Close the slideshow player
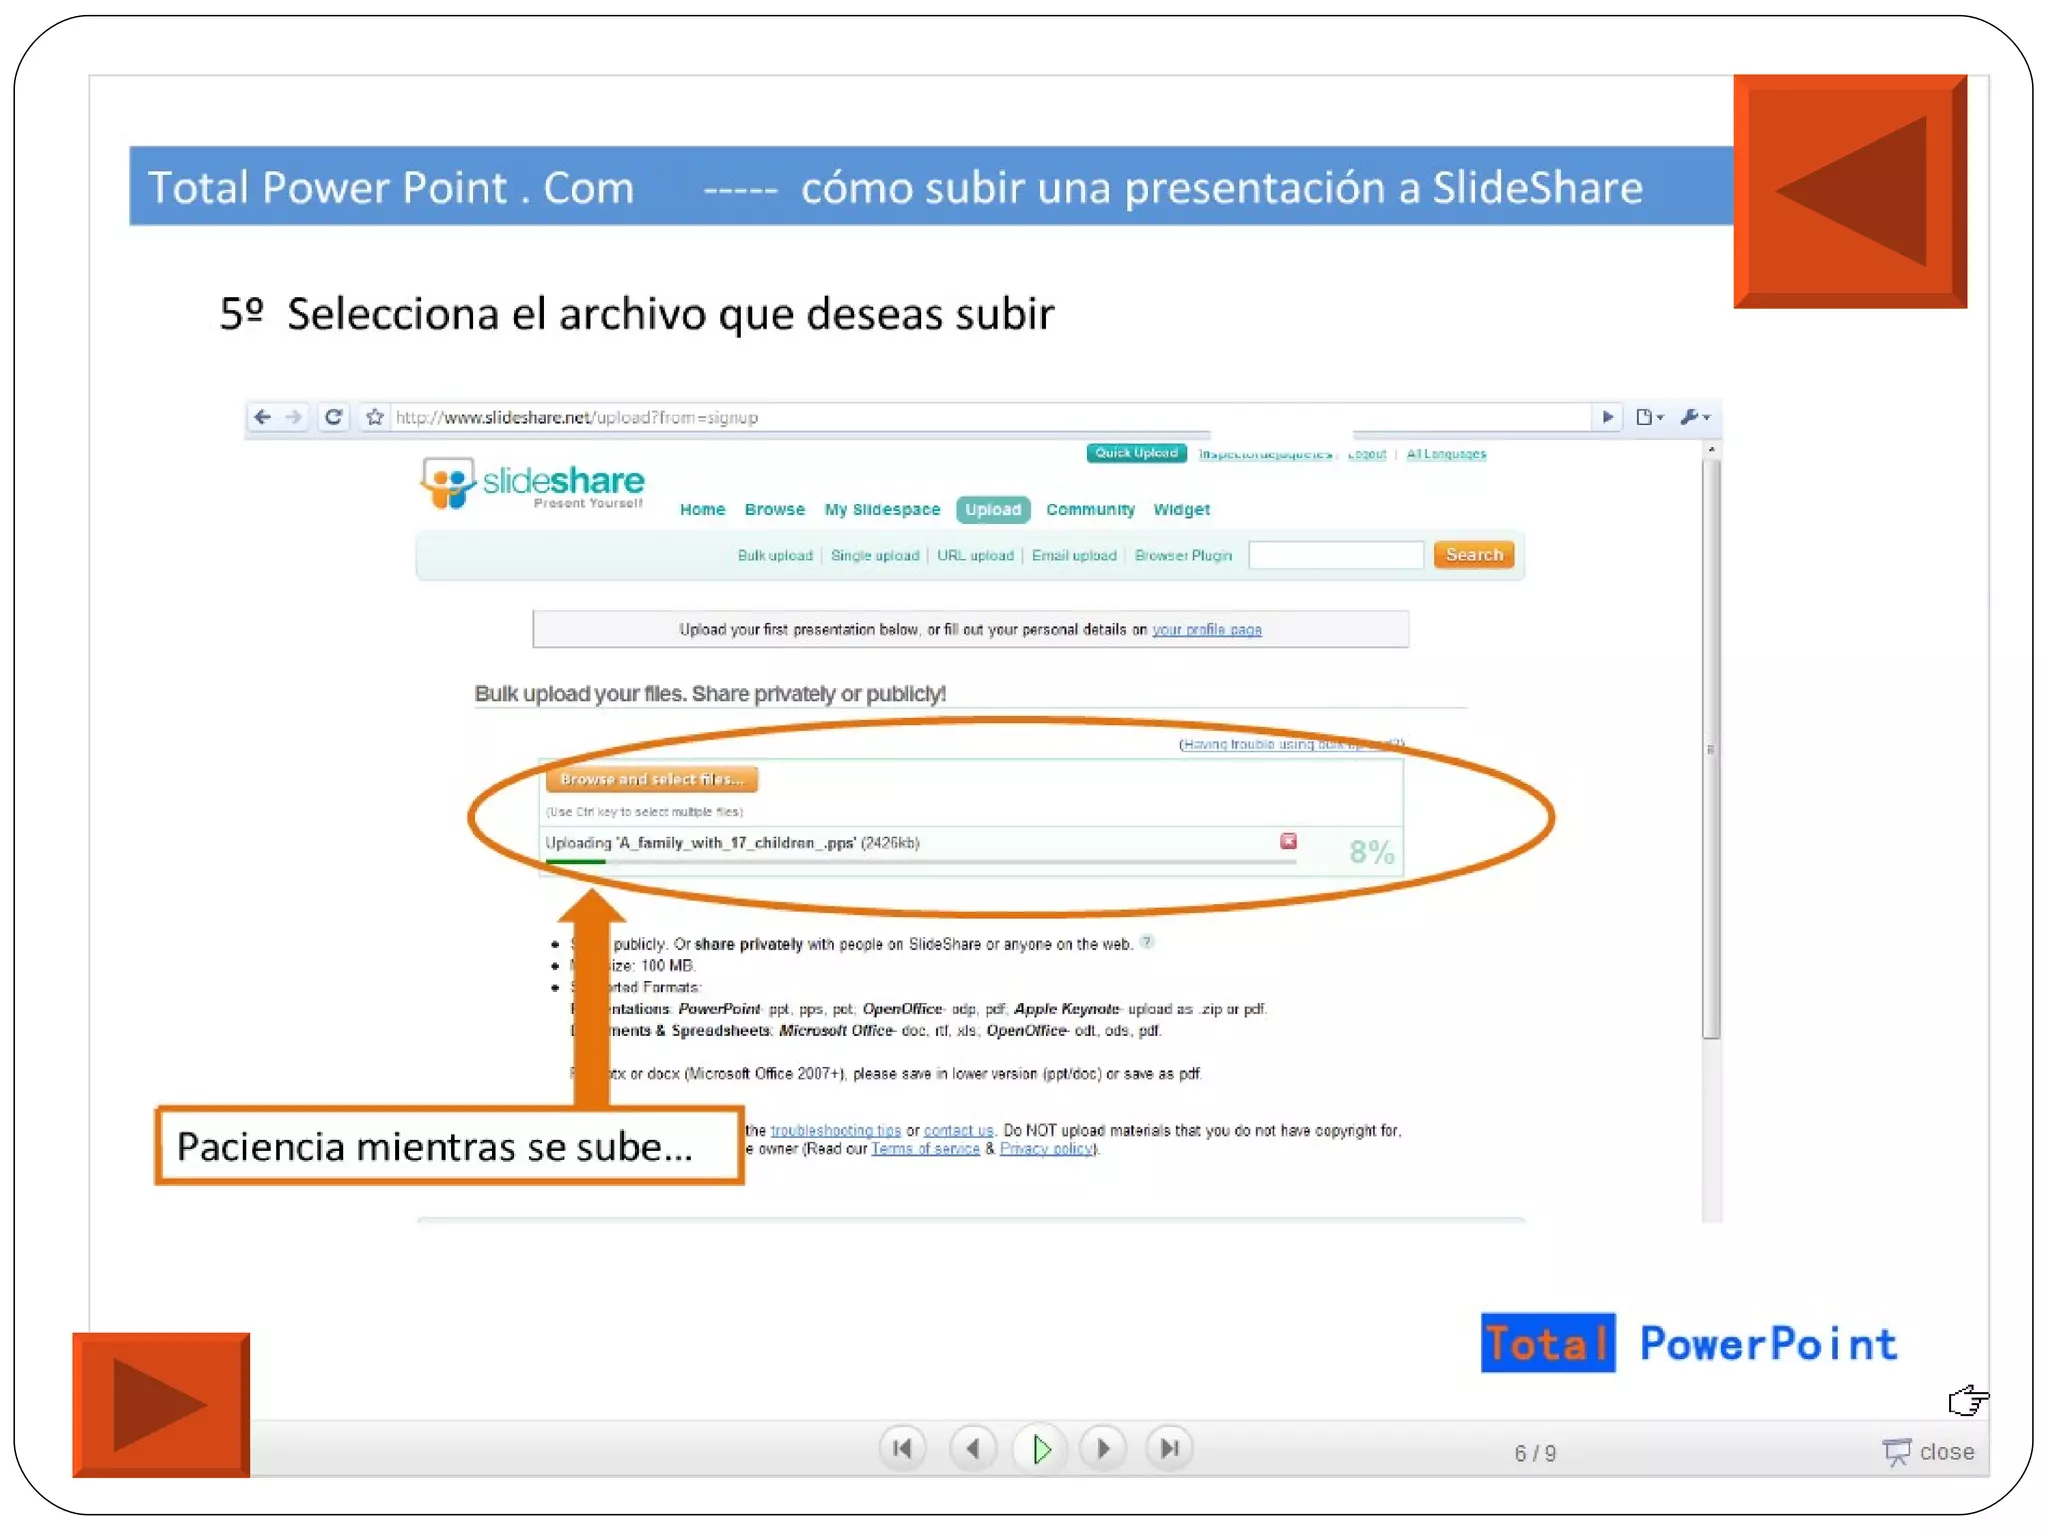 click(x=1929, y=1451)
